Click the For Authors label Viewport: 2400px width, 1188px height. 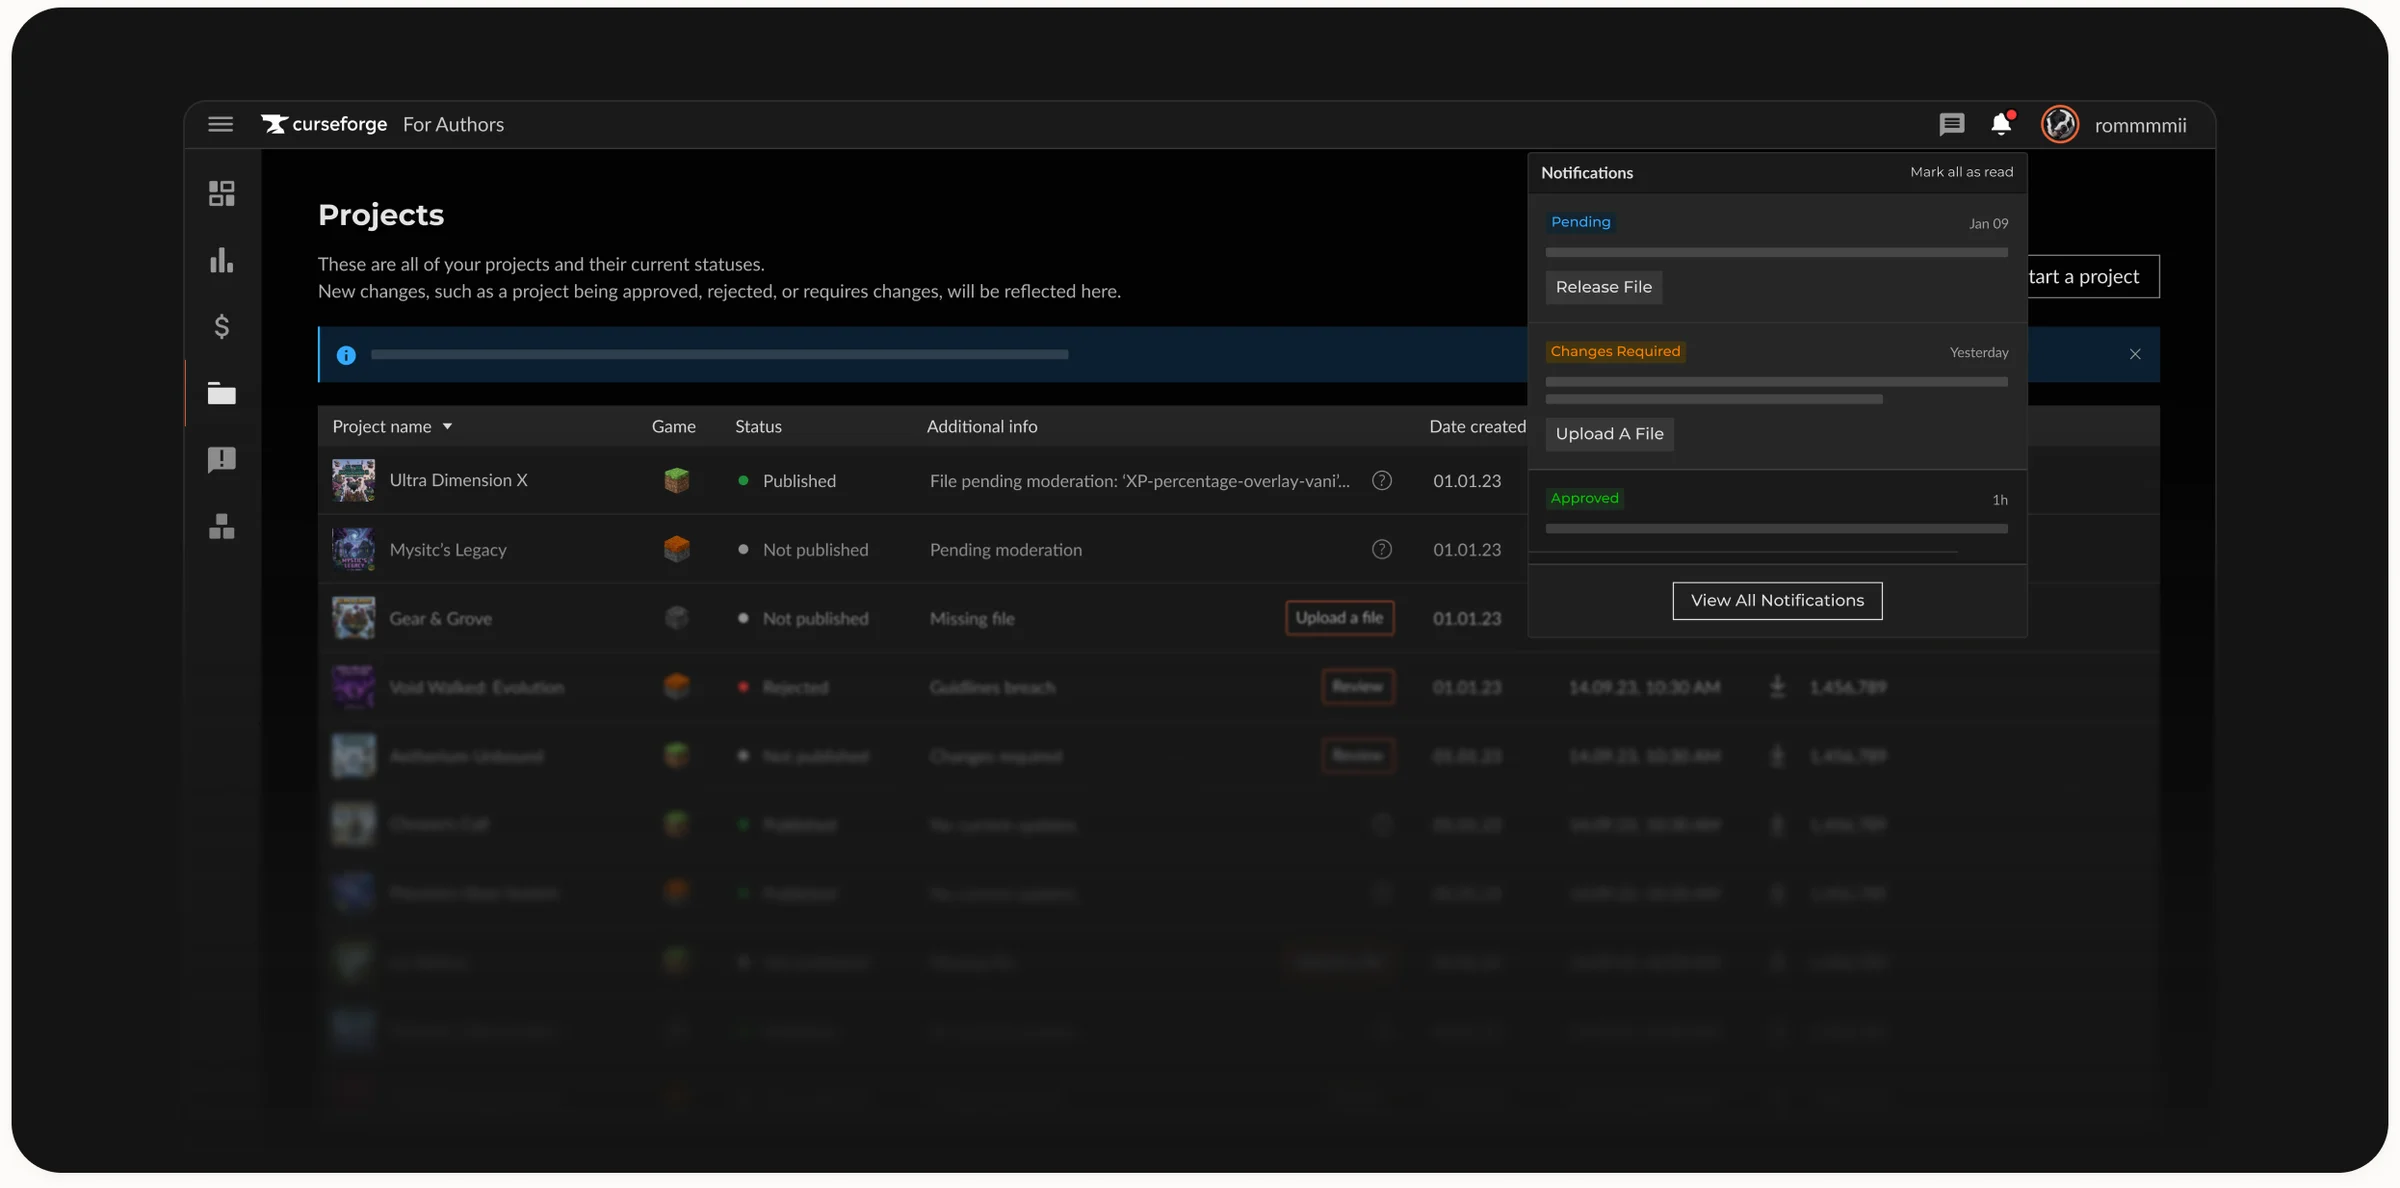point(453,124)
